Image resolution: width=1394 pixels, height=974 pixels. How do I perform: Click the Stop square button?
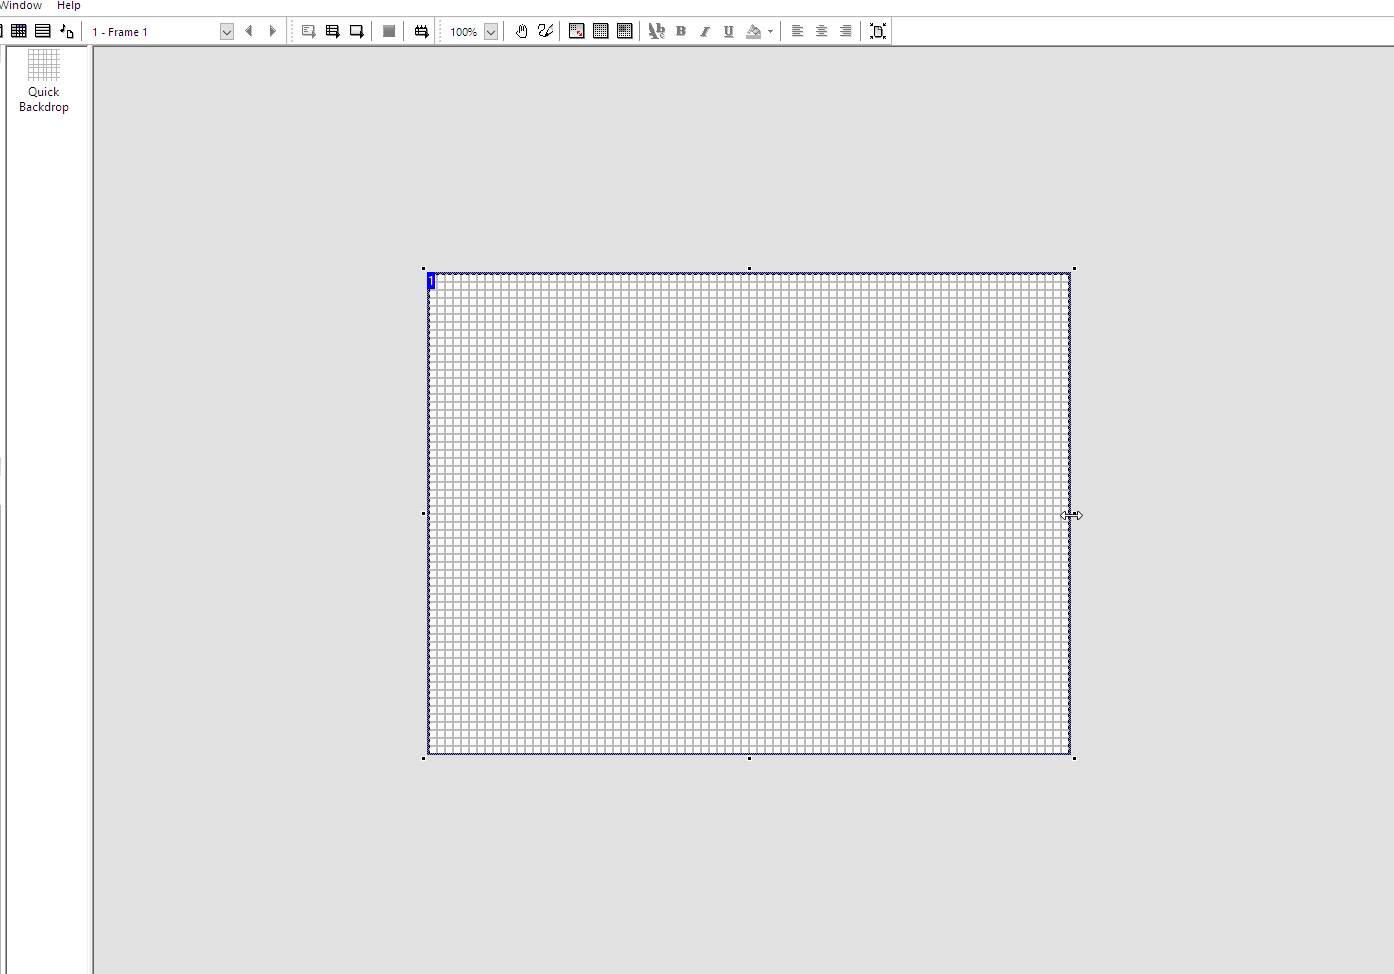click(389, 31)
